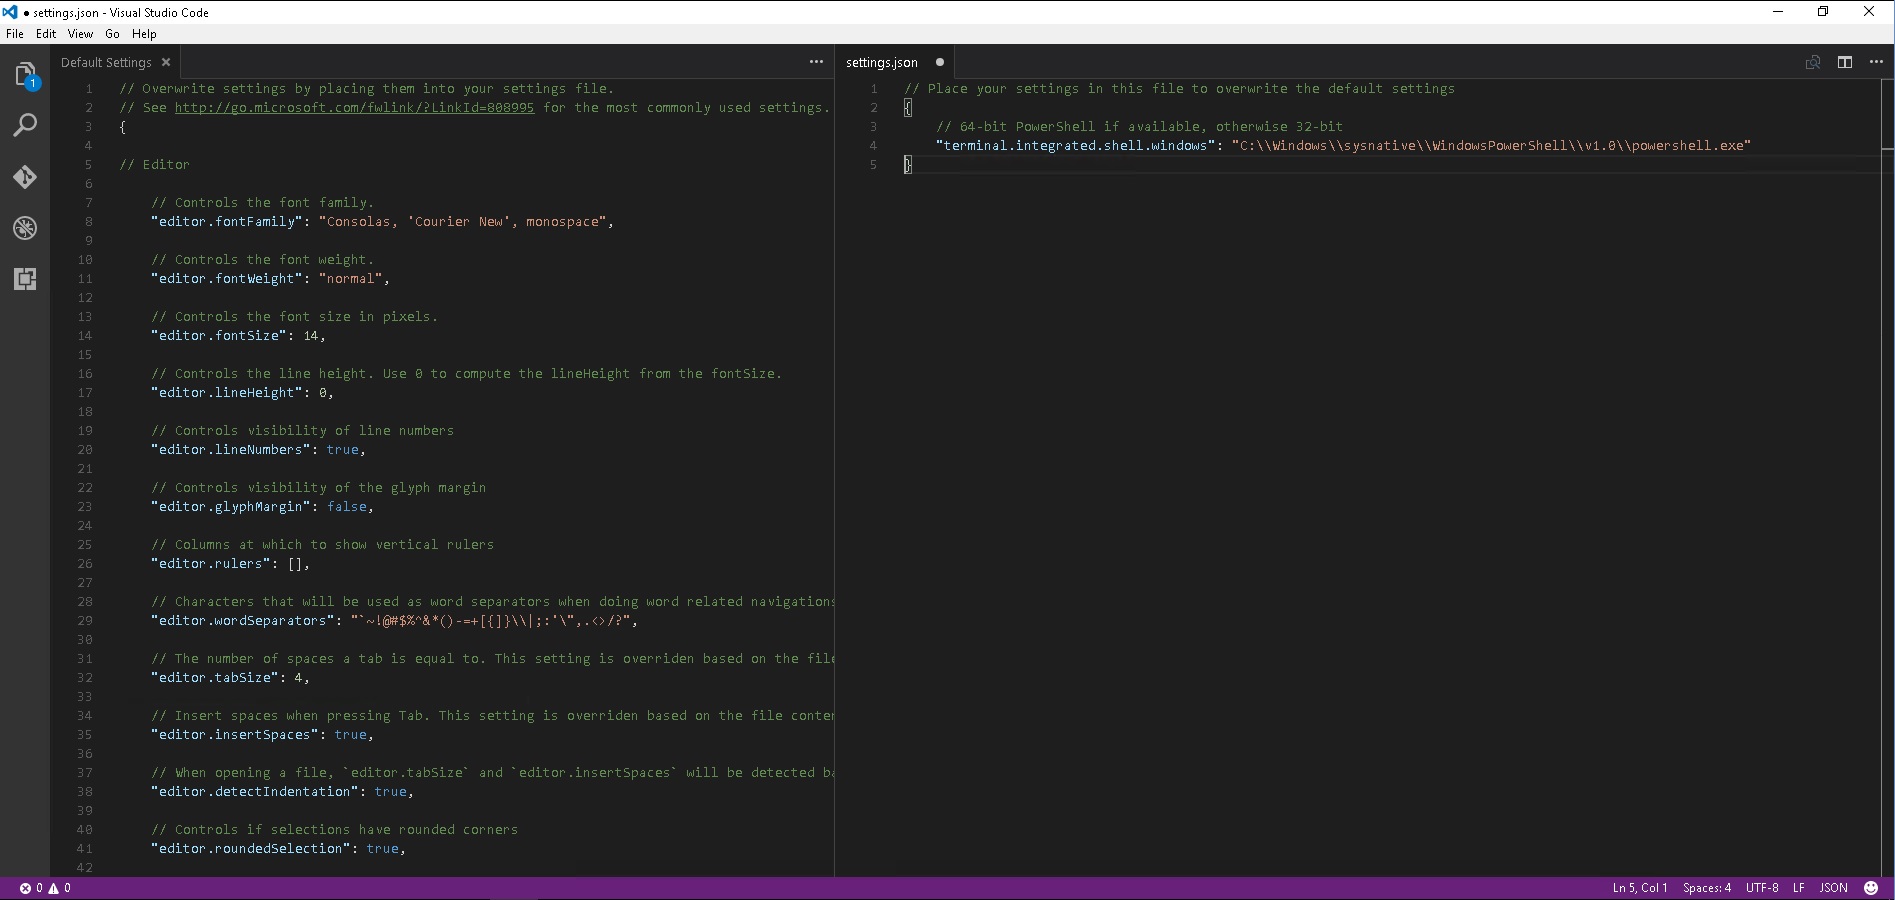Click the "editor.fontSize" setting key
The image size is (1895, 900).
point(217,335)
